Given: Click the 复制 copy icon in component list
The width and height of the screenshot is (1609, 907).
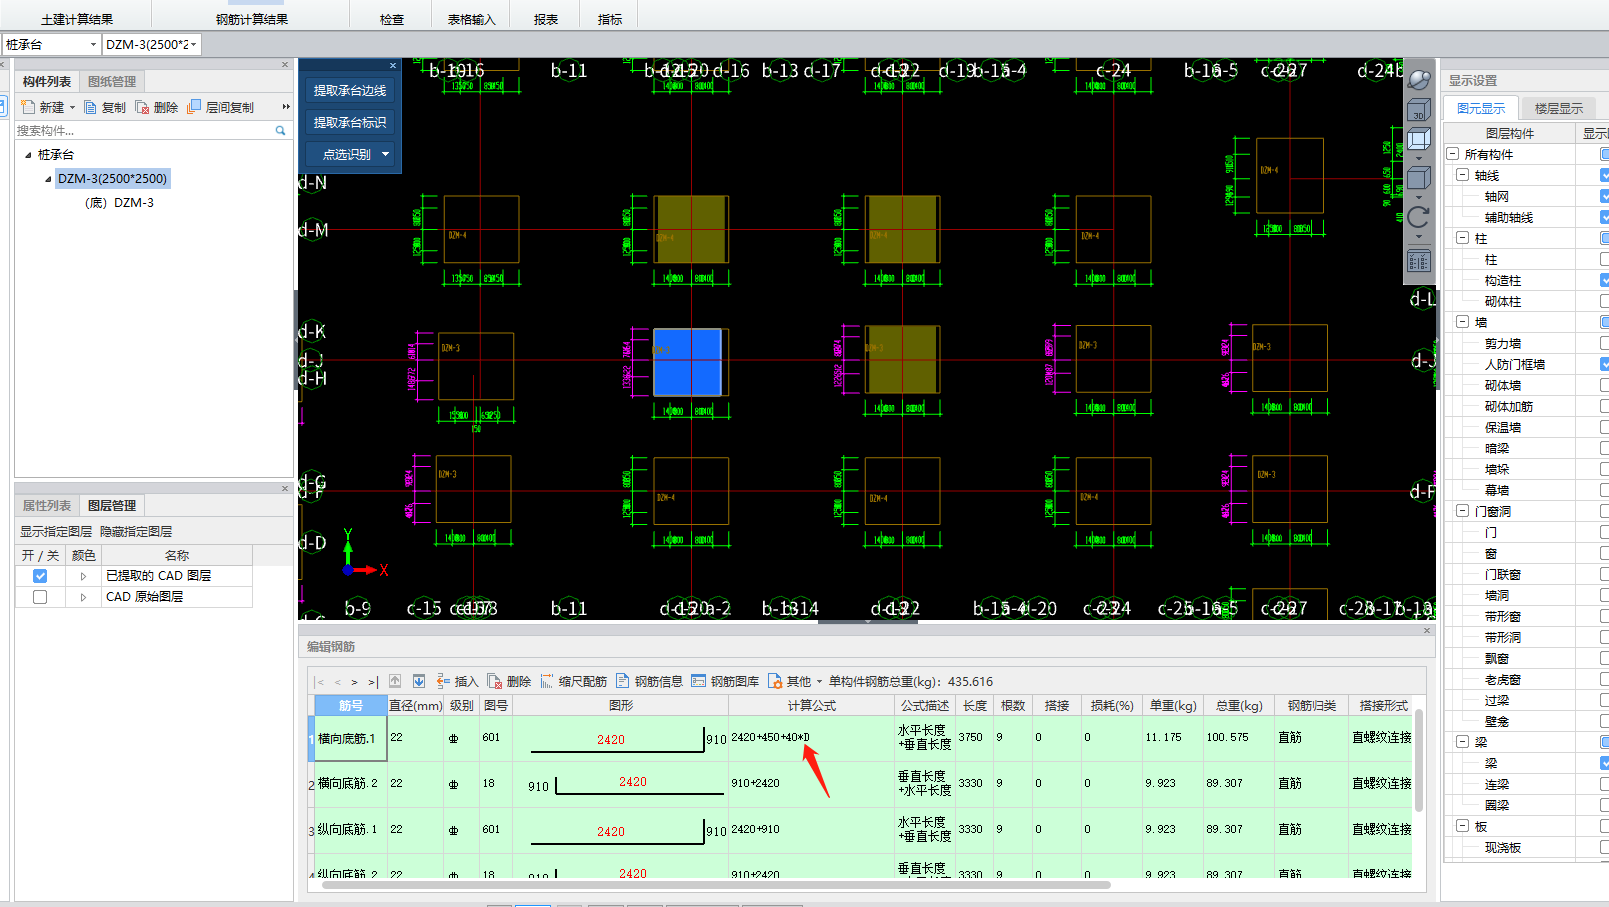Looking at the screenshot, I should [91, 107].
